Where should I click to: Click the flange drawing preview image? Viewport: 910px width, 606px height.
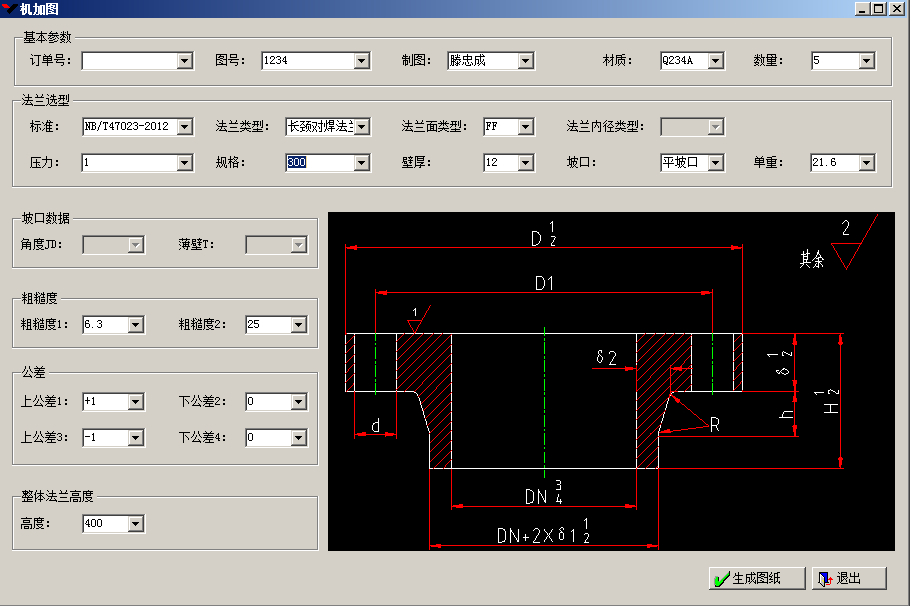[610, 380]
